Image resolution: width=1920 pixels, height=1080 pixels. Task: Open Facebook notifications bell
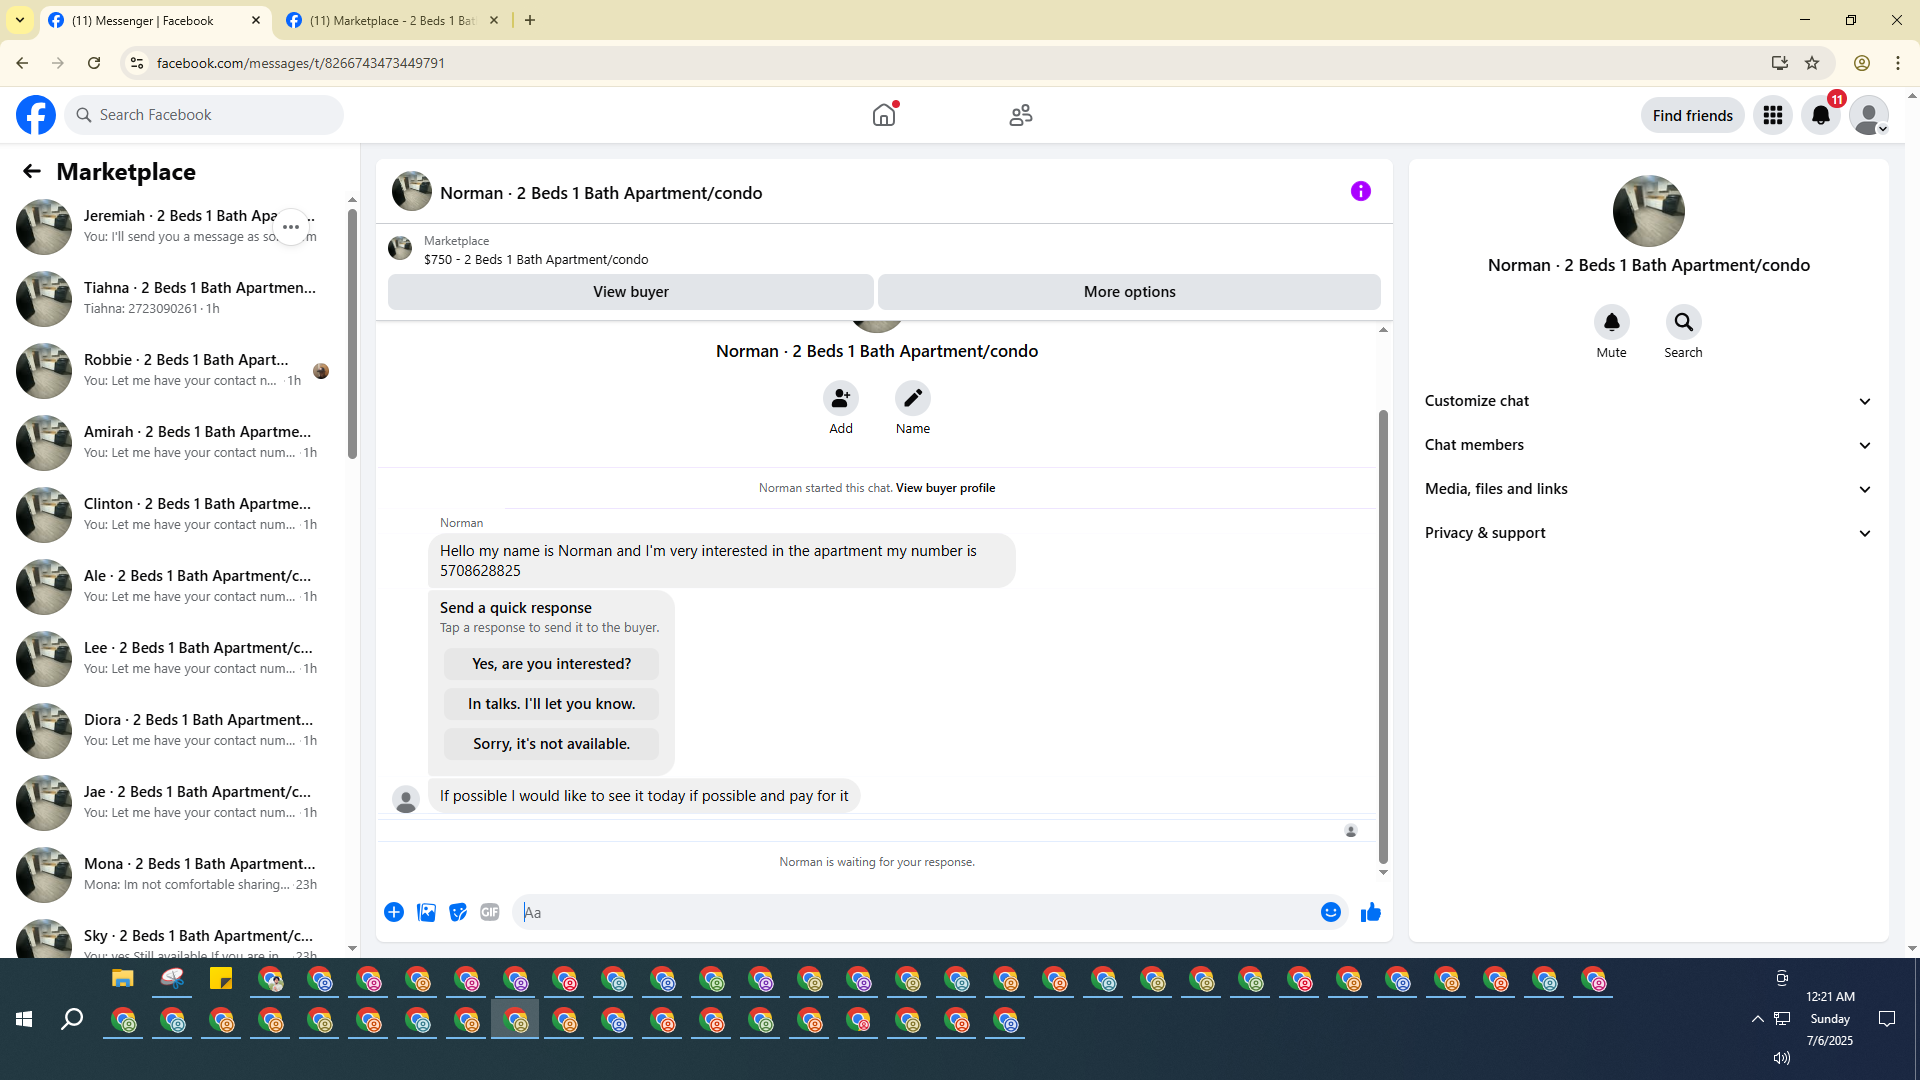(1820, 115)
